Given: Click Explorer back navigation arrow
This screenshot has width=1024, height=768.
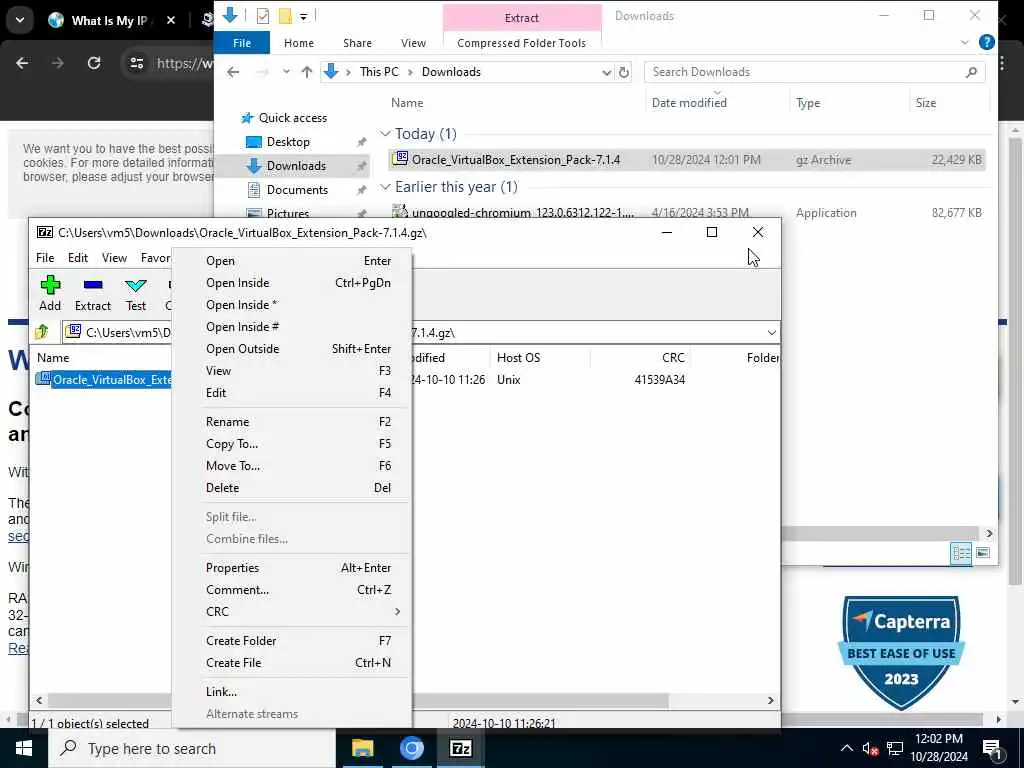Looking at the screenshot, I should pyautogui.click(x=233, y=72).
